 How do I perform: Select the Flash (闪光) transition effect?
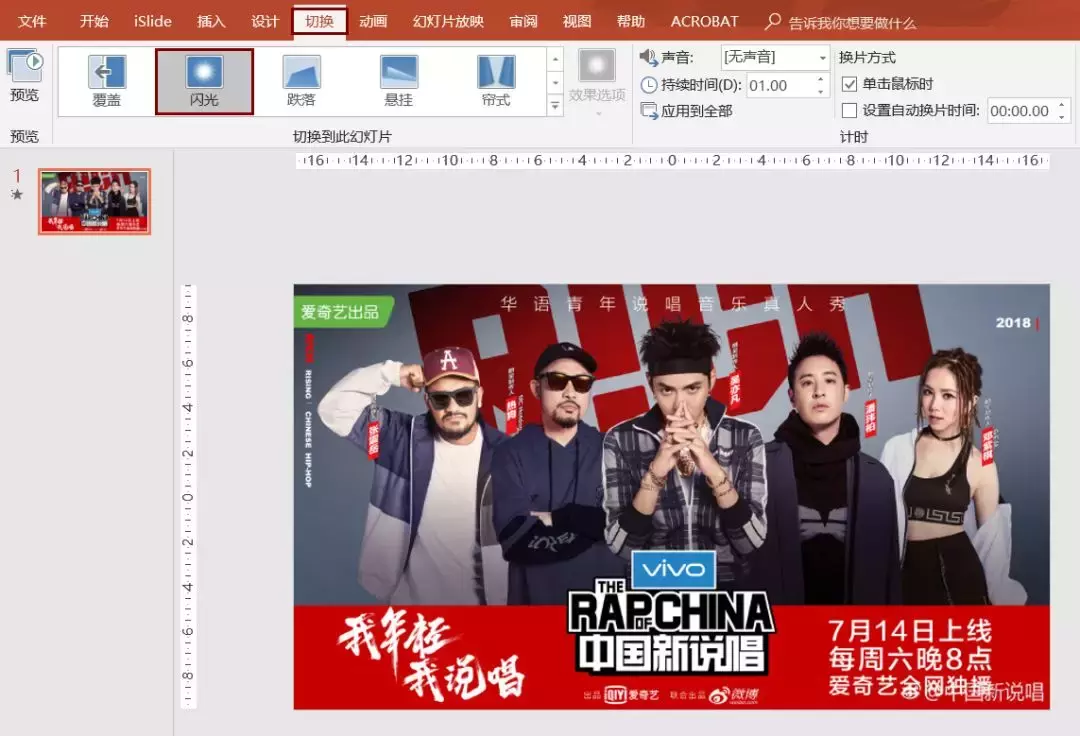click(204, 81)
